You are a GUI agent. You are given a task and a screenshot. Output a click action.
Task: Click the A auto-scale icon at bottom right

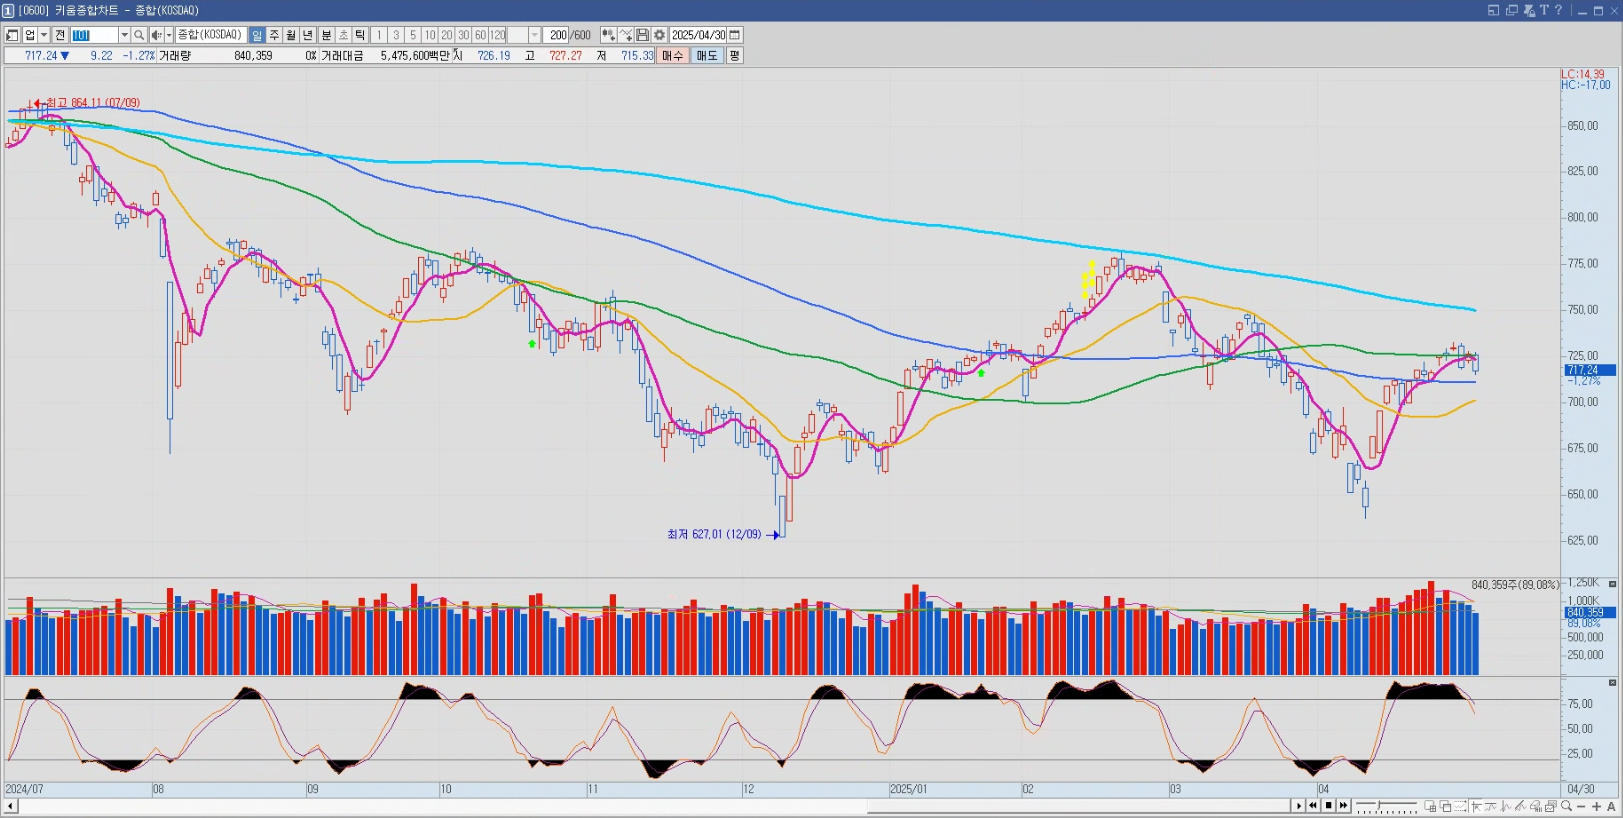[x=1611, y=806]
